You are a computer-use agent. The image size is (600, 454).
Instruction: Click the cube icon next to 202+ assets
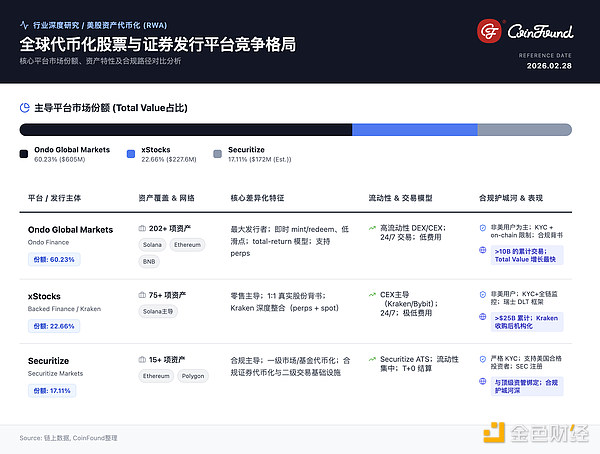tap(141, 229)
